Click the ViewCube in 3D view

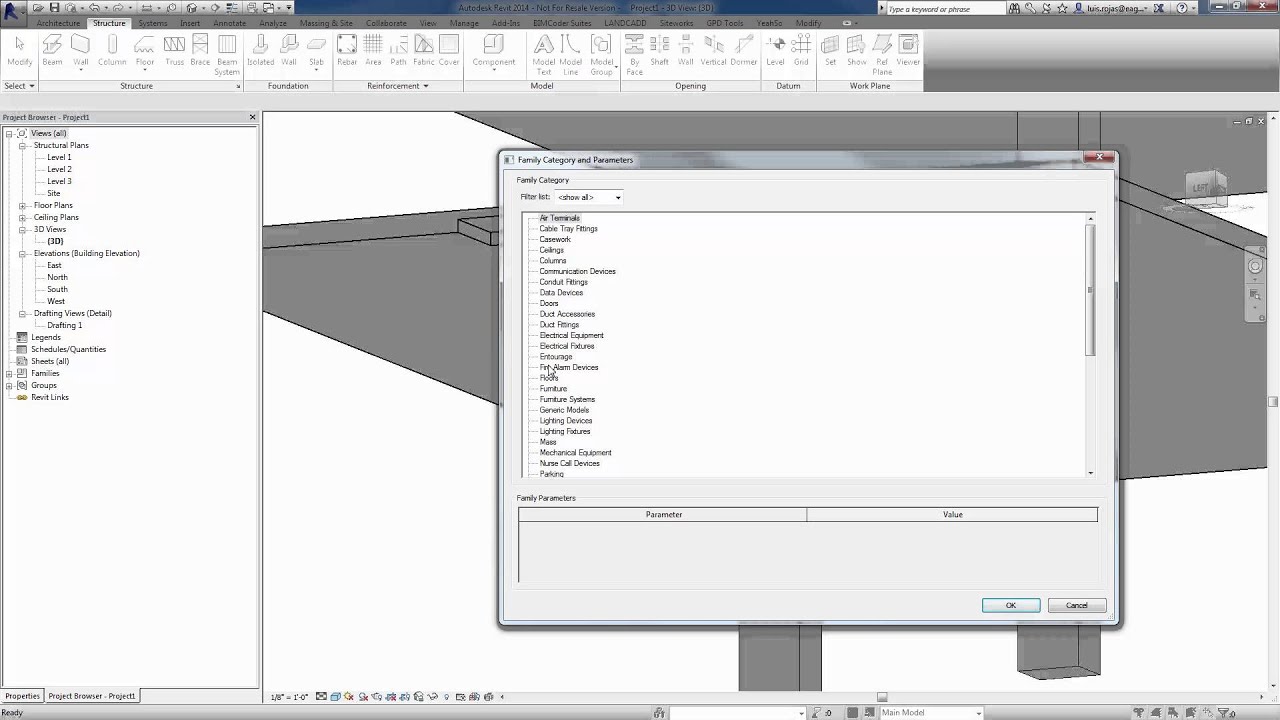click(x=1206, y=189)
